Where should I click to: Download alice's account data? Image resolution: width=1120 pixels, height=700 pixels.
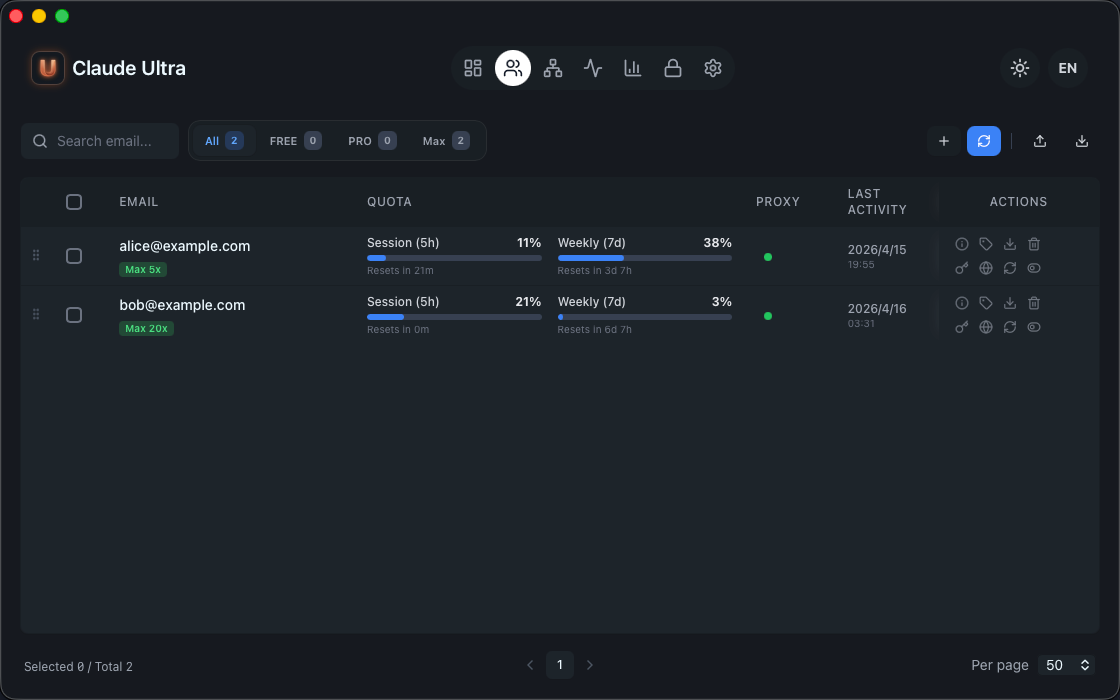[1009, 244]
